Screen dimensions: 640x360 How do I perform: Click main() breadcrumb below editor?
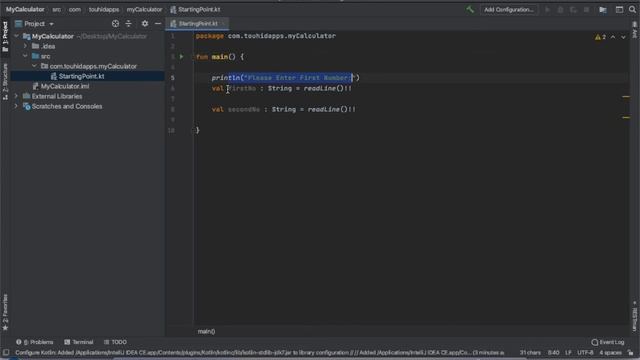point(206,331)
